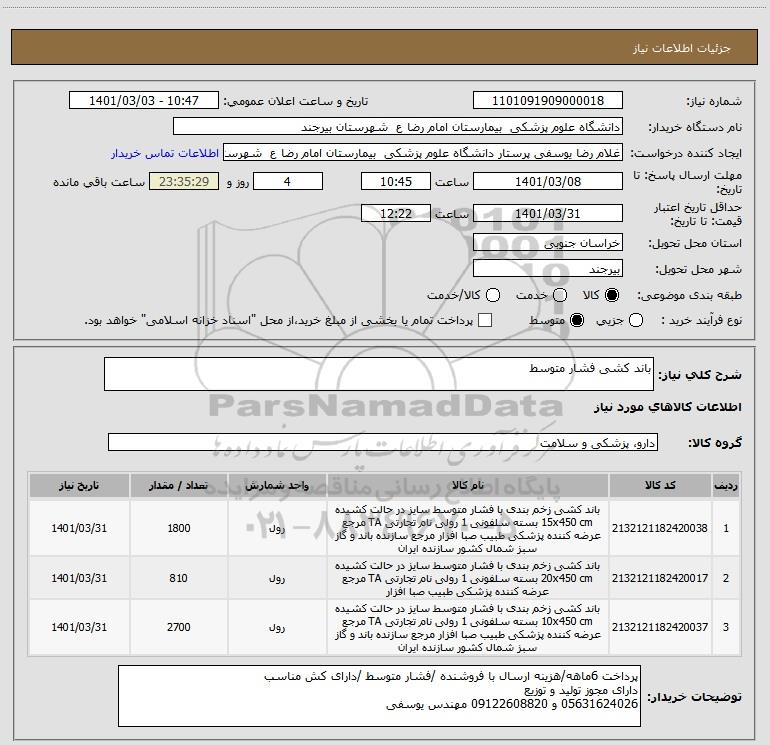Click the delivery city field بیرجند

[548, 268]
